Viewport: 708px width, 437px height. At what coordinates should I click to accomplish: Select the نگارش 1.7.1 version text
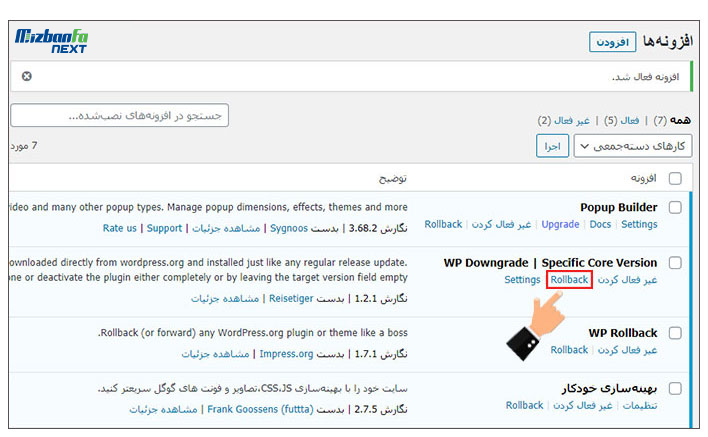pos(381,354)
